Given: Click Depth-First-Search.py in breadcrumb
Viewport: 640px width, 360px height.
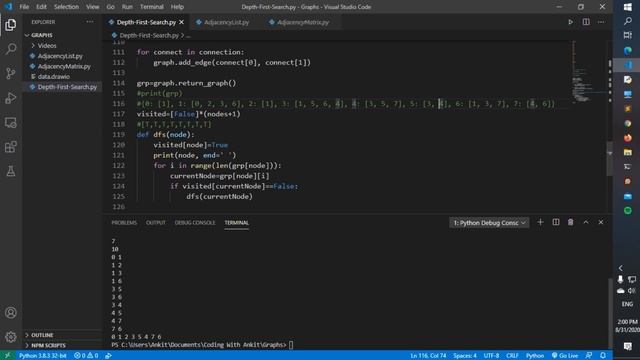Looking at the screenshot, I should coord(149,36).
